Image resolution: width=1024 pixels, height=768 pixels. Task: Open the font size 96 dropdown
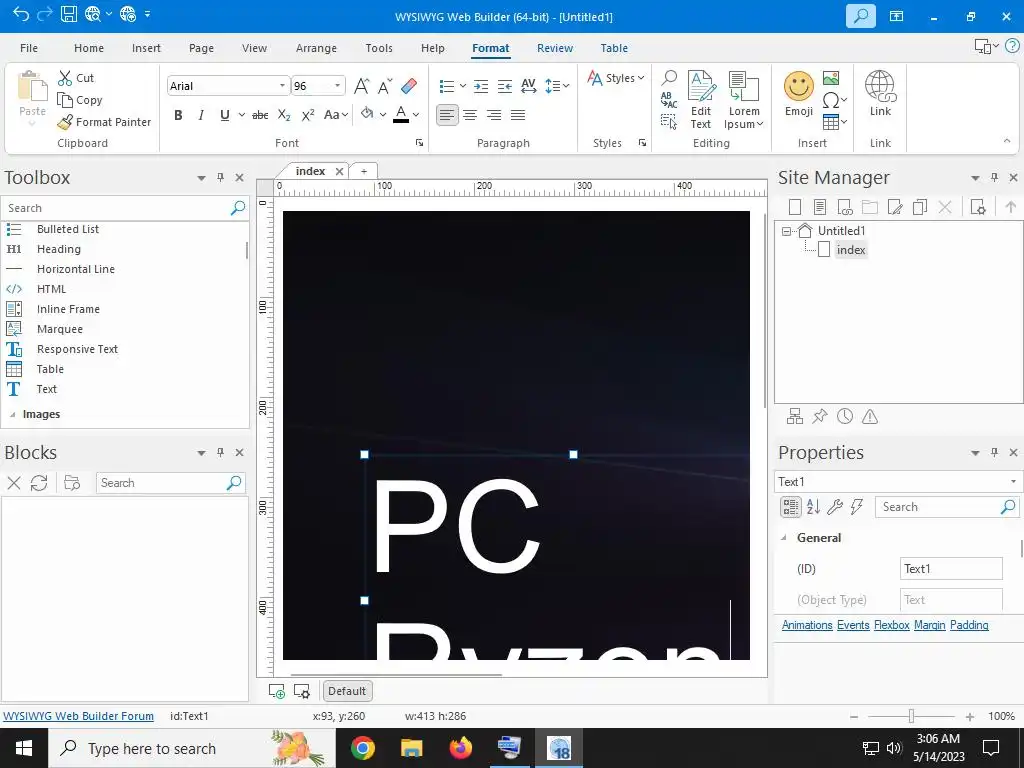tap(338, 86)
